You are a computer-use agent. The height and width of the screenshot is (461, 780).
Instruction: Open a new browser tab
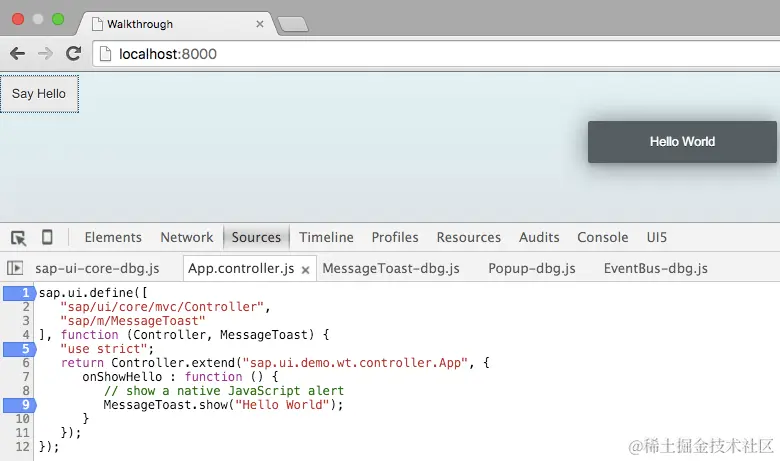point(292,24)
